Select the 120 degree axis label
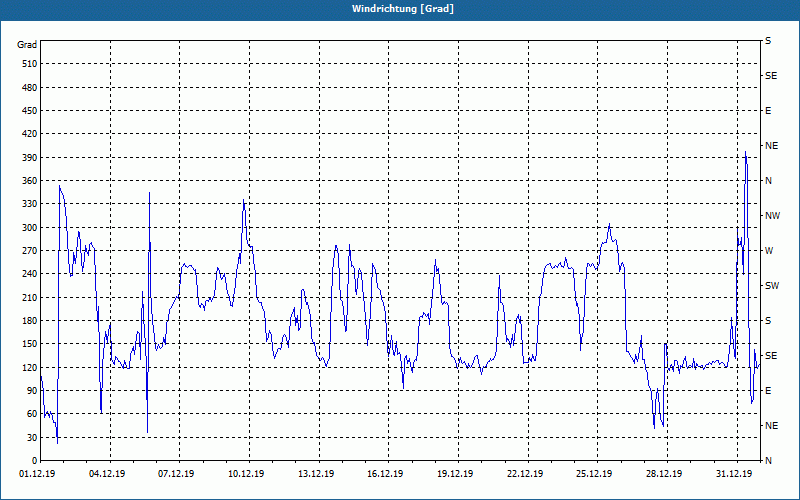Screen dimensions: 800x500 pos(30,367)
